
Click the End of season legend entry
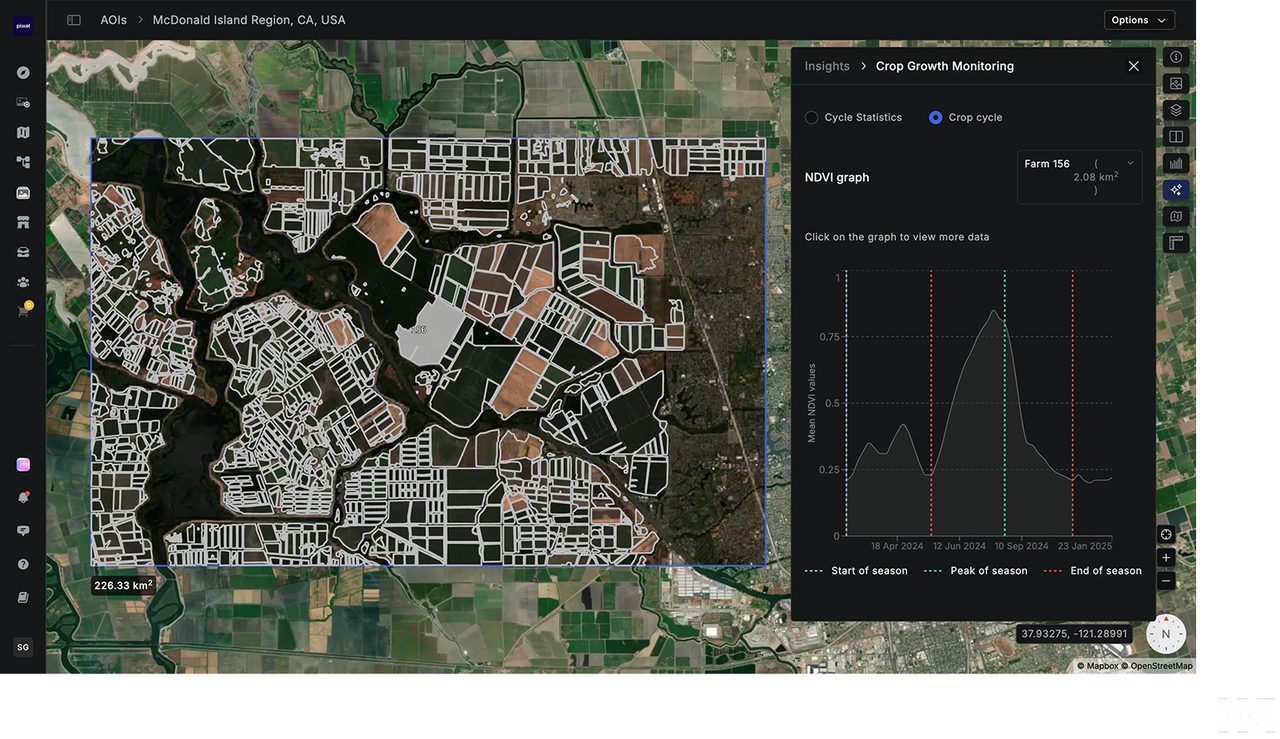click(x=1093, y=571)
